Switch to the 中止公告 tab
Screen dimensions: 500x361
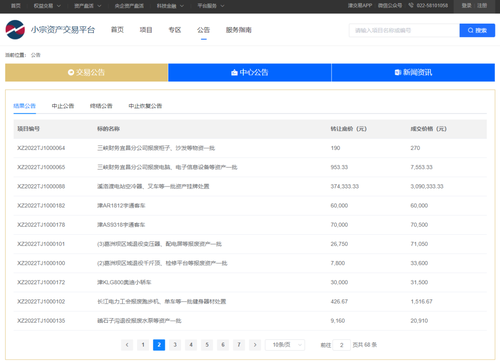click(63, 106)
